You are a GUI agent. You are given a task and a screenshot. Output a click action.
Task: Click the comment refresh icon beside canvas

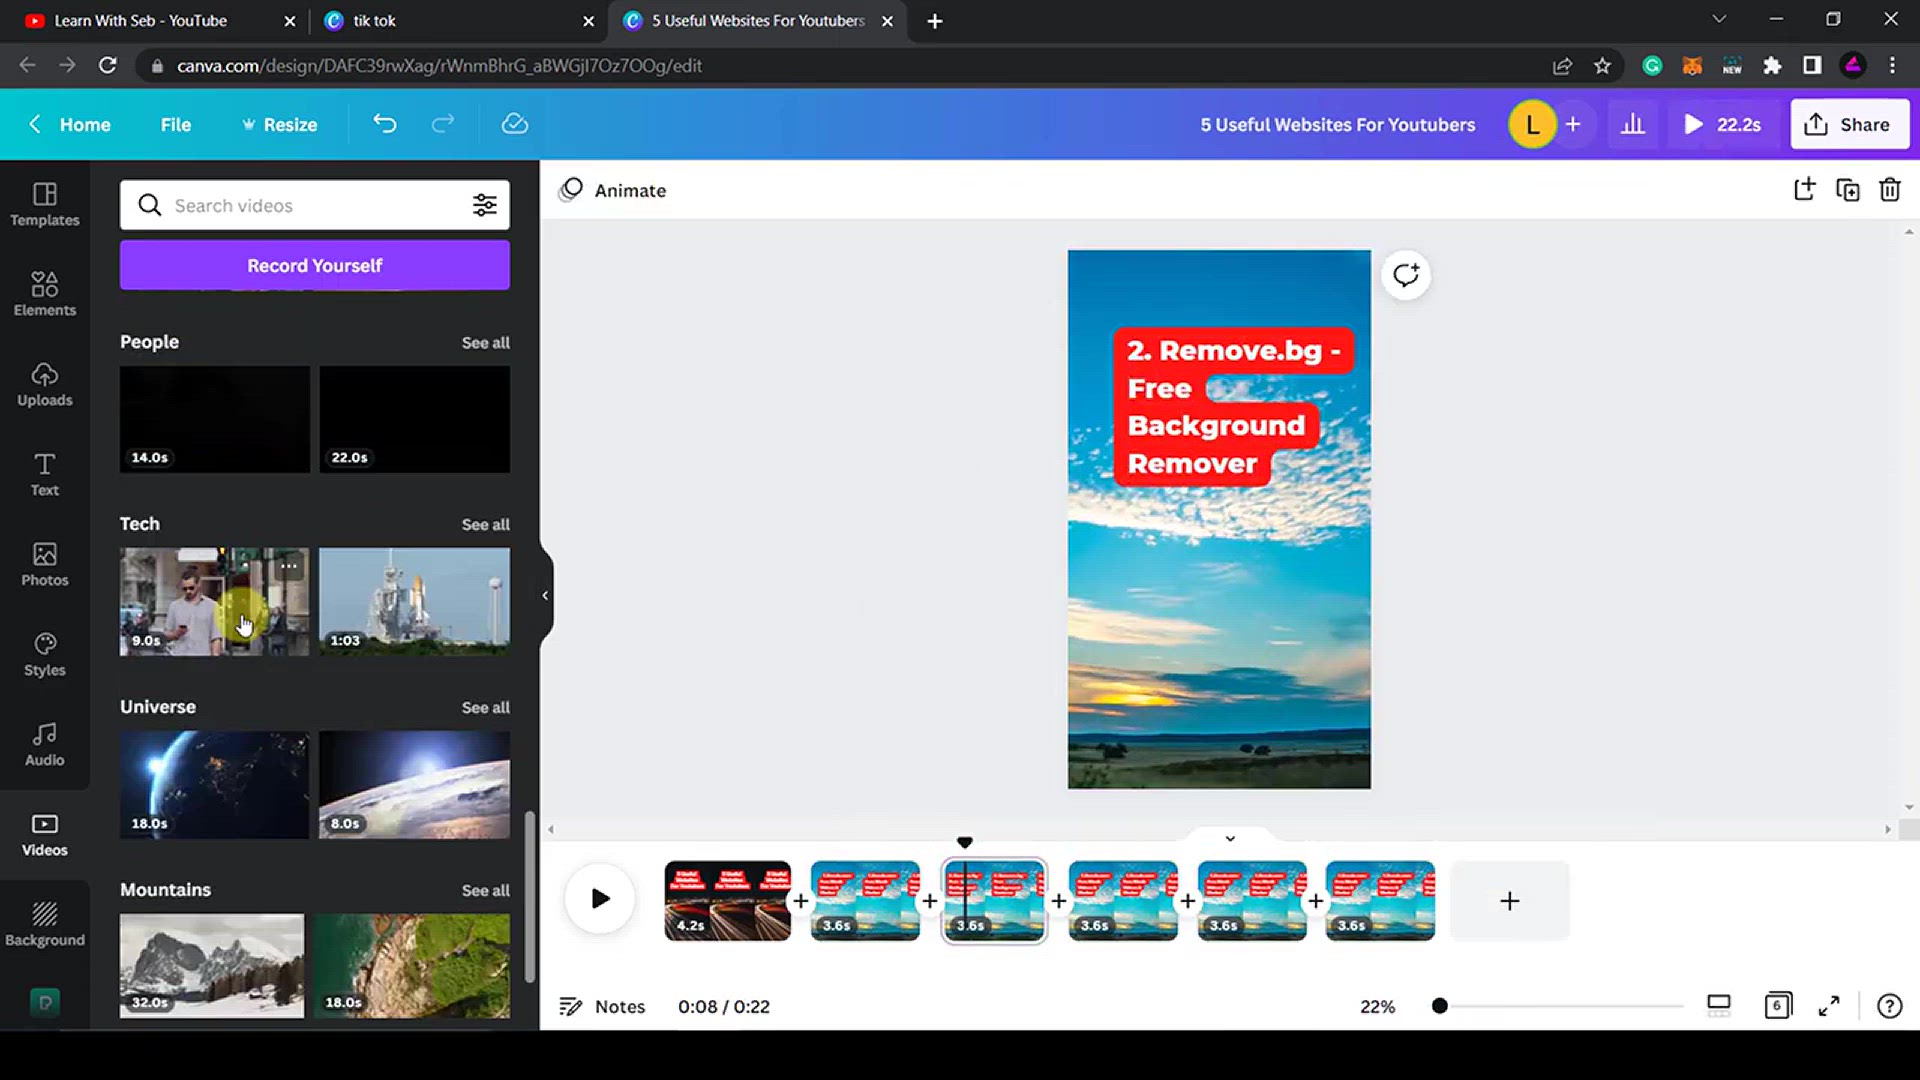pyautogui.click(x=1406, y=275)
